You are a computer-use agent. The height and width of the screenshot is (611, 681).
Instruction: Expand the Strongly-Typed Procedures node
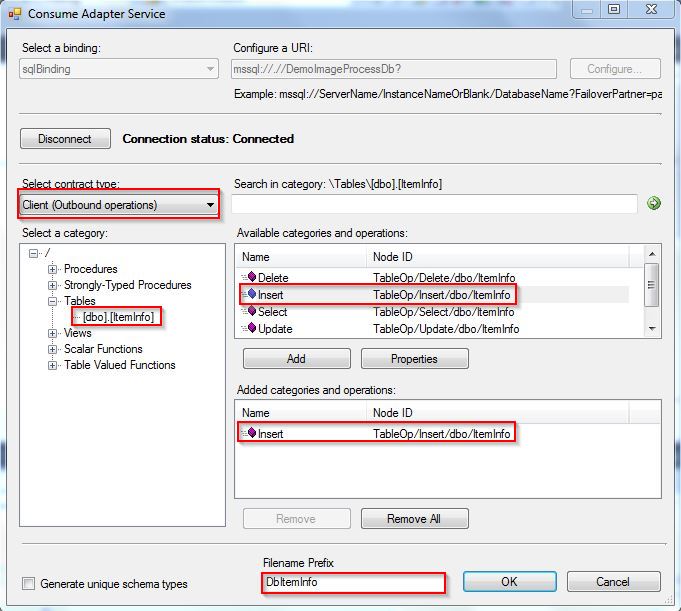pyautogui.click(x=53, y=285)
